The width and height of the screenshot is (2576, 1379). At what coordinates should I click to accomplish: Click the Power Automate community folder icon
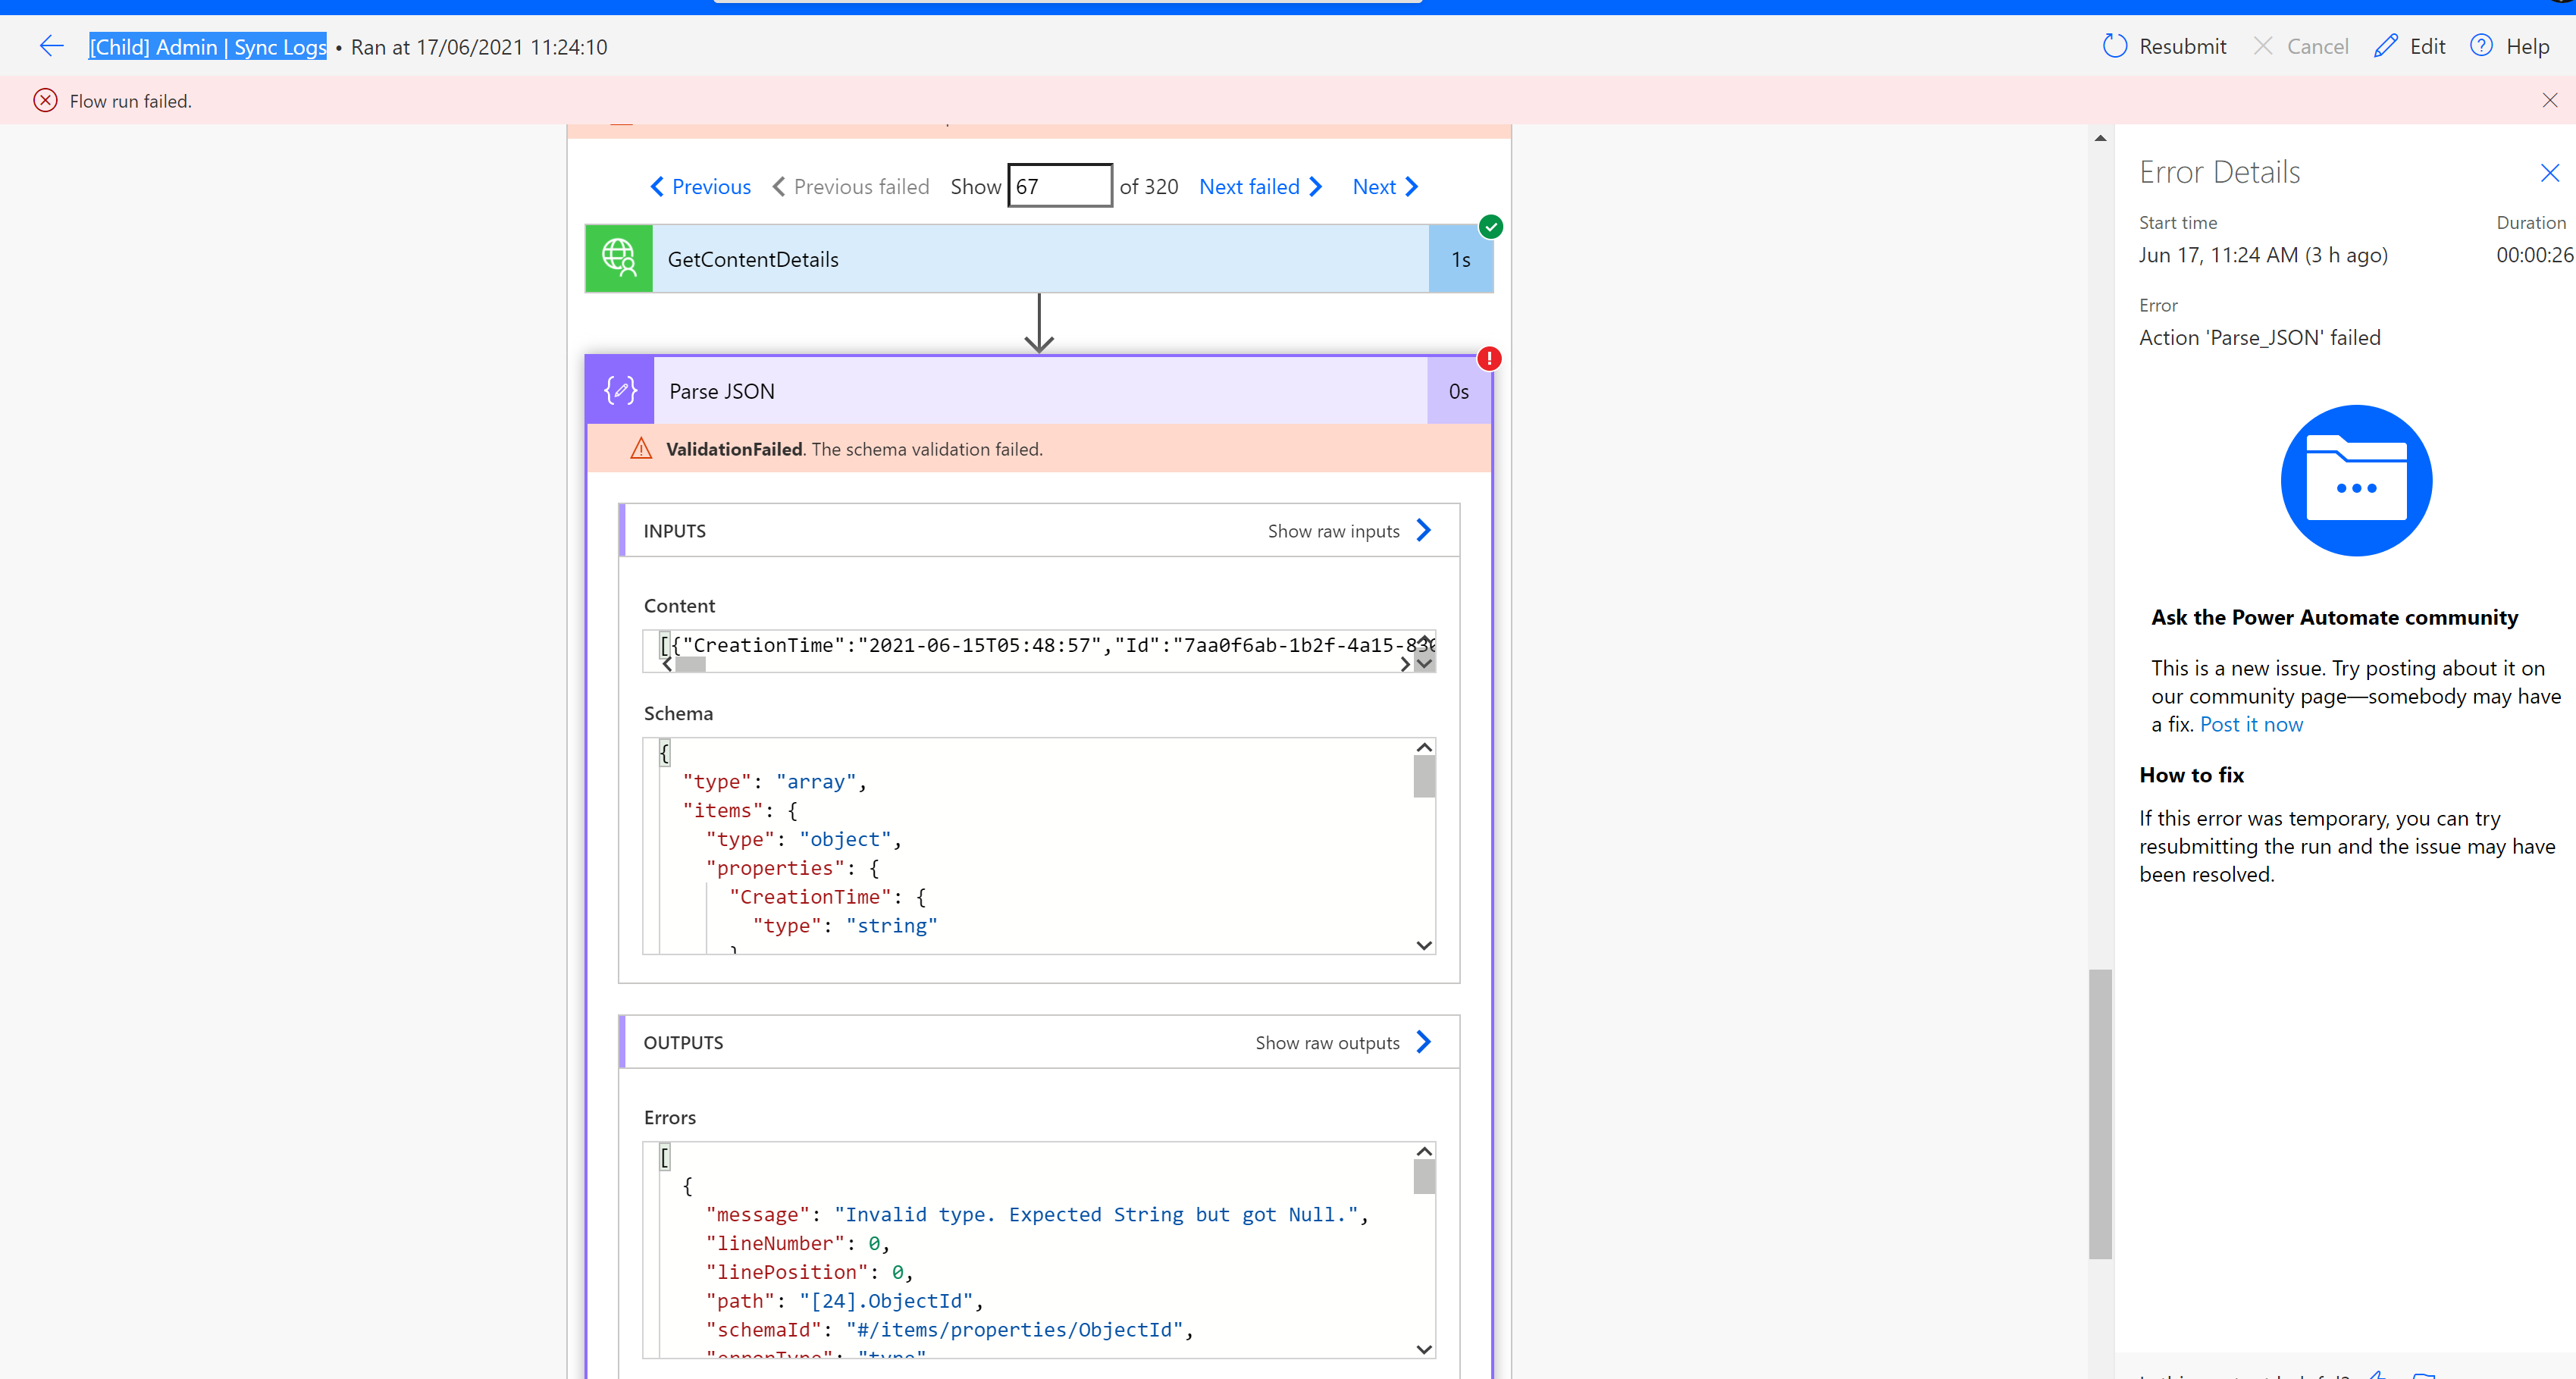tap(2355, 481)
